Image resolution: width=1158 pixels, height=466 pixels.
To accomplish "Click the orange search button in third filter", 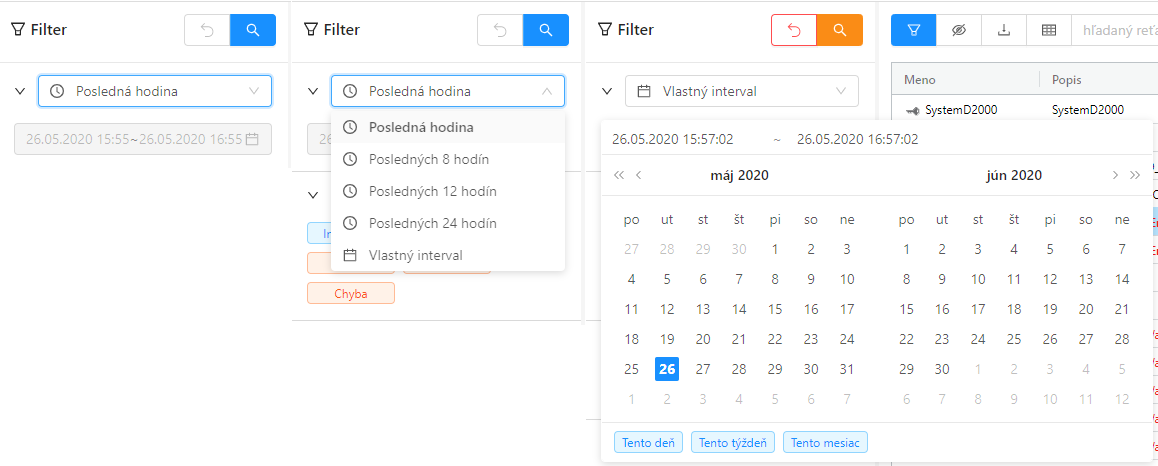I will [x=839, y=30].
